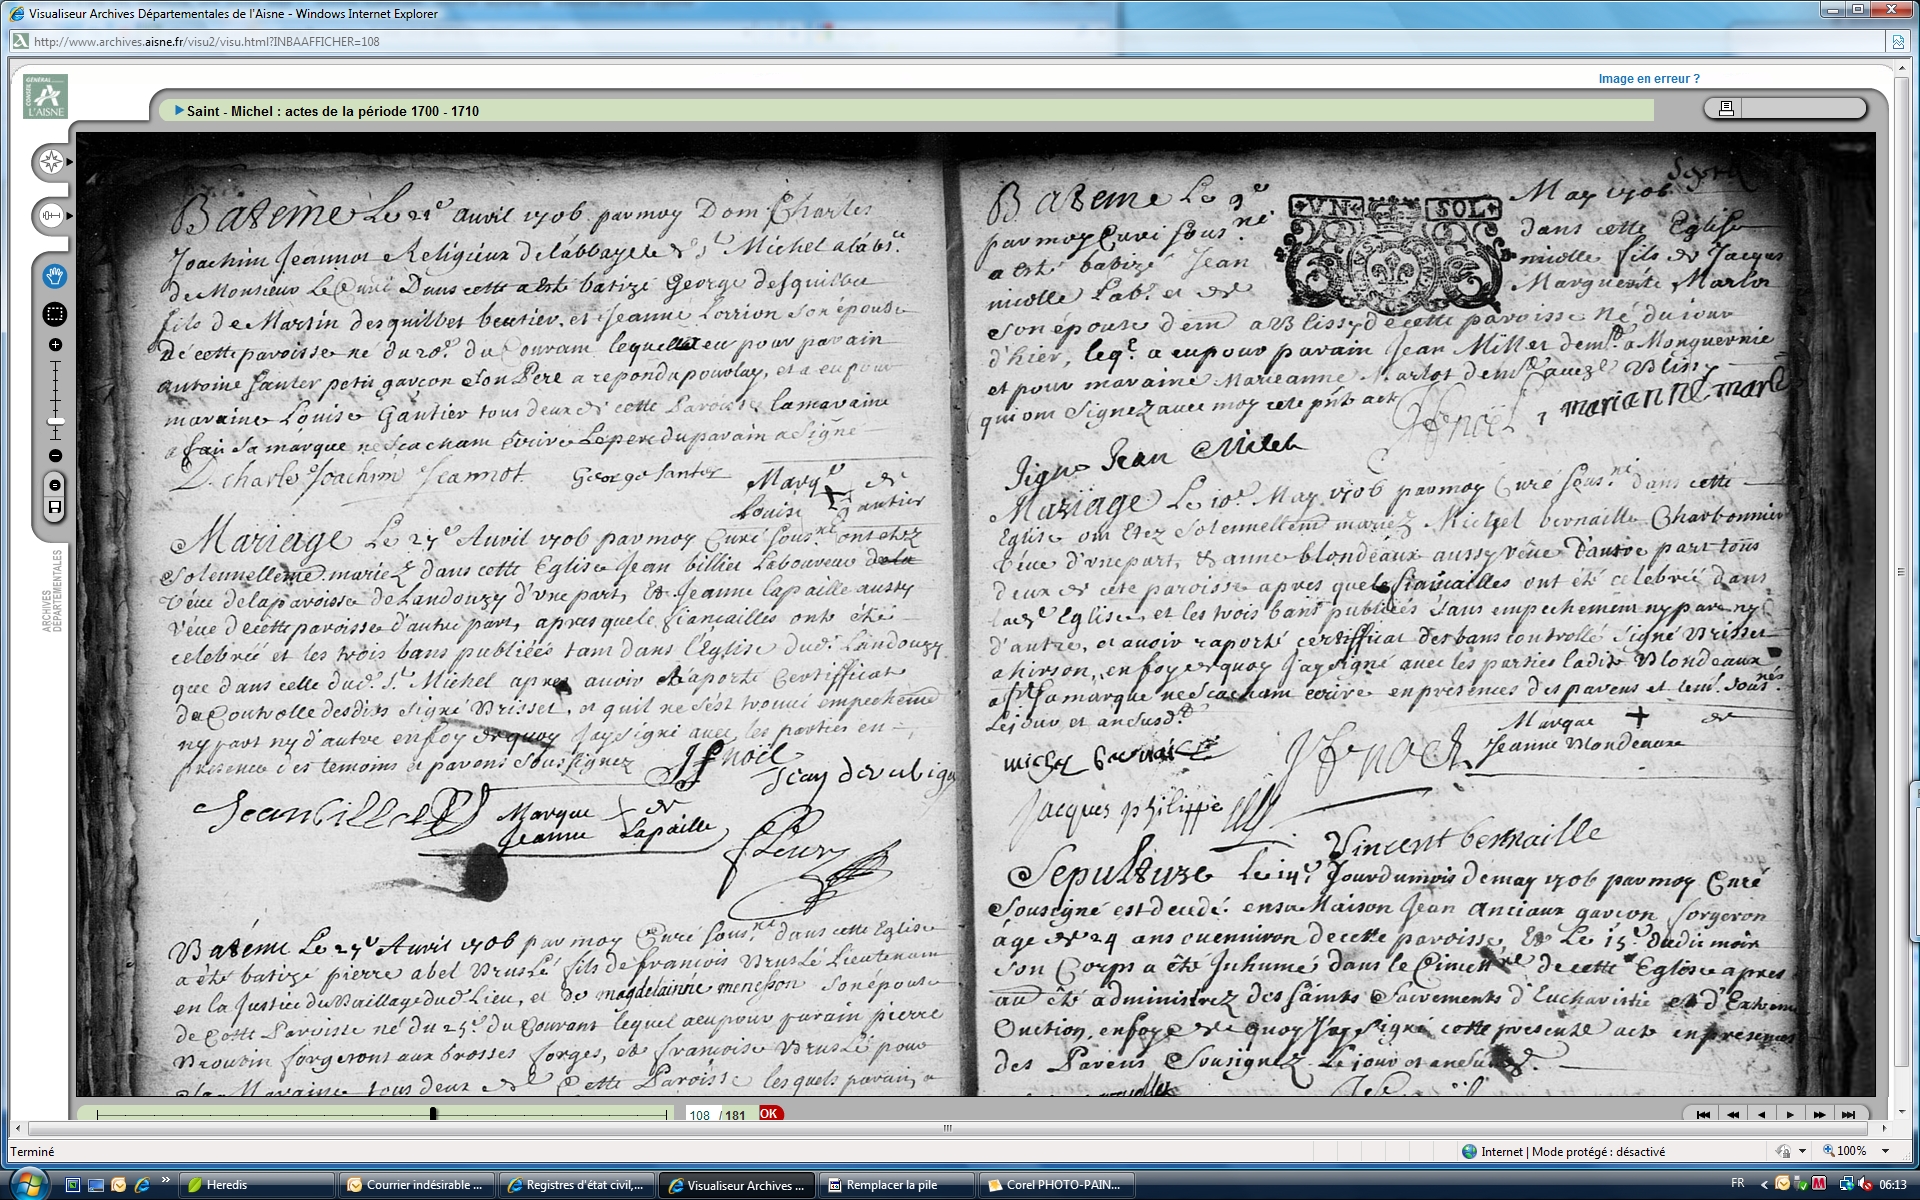Select the rectangular selection zoom tool
Viewport: 1920px width, 1200px height.
[x=55, y=314]
